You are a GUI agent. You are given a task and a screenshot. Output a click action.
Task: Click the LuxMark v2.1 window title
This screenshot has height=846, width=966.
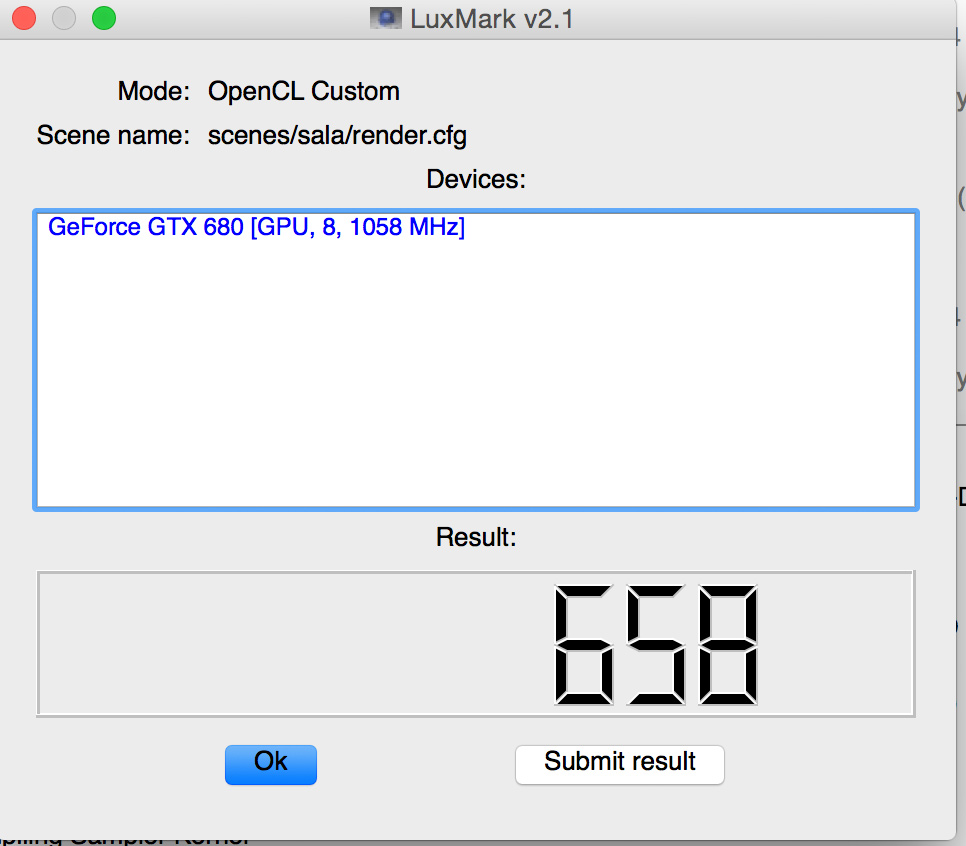point(492,19)
